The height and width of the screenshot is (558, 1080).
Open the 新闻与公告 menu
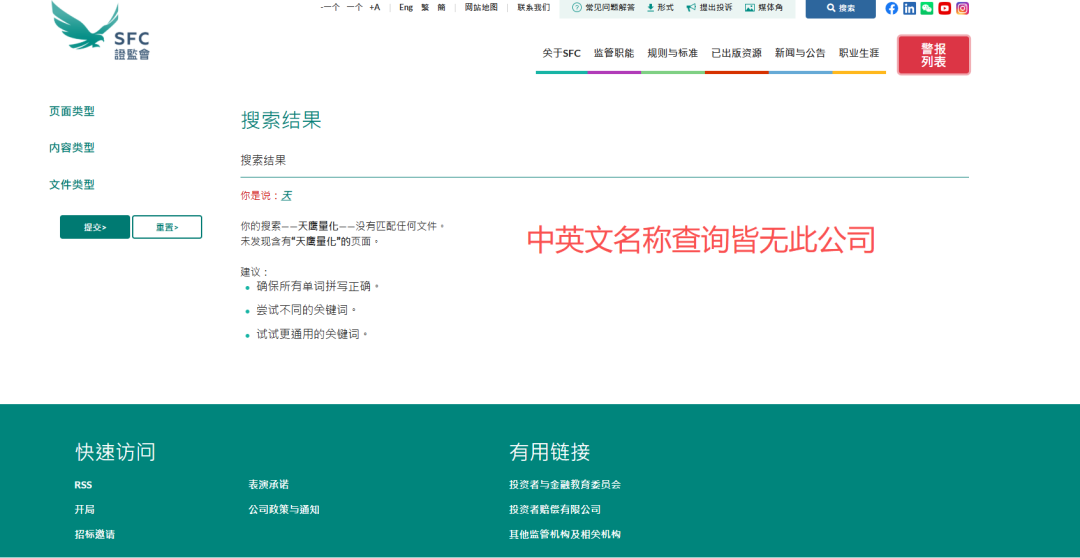click(x=800, y=53)
